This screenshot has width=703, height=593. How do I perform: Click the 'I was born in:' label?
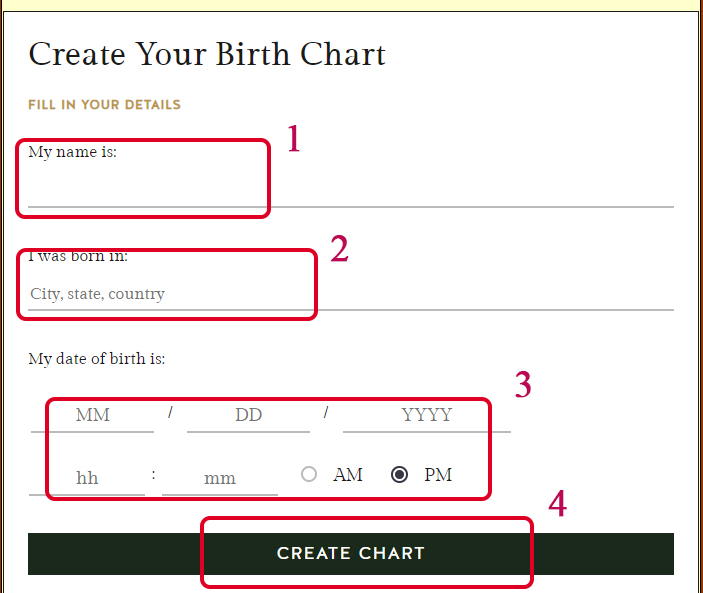(78, 256)
